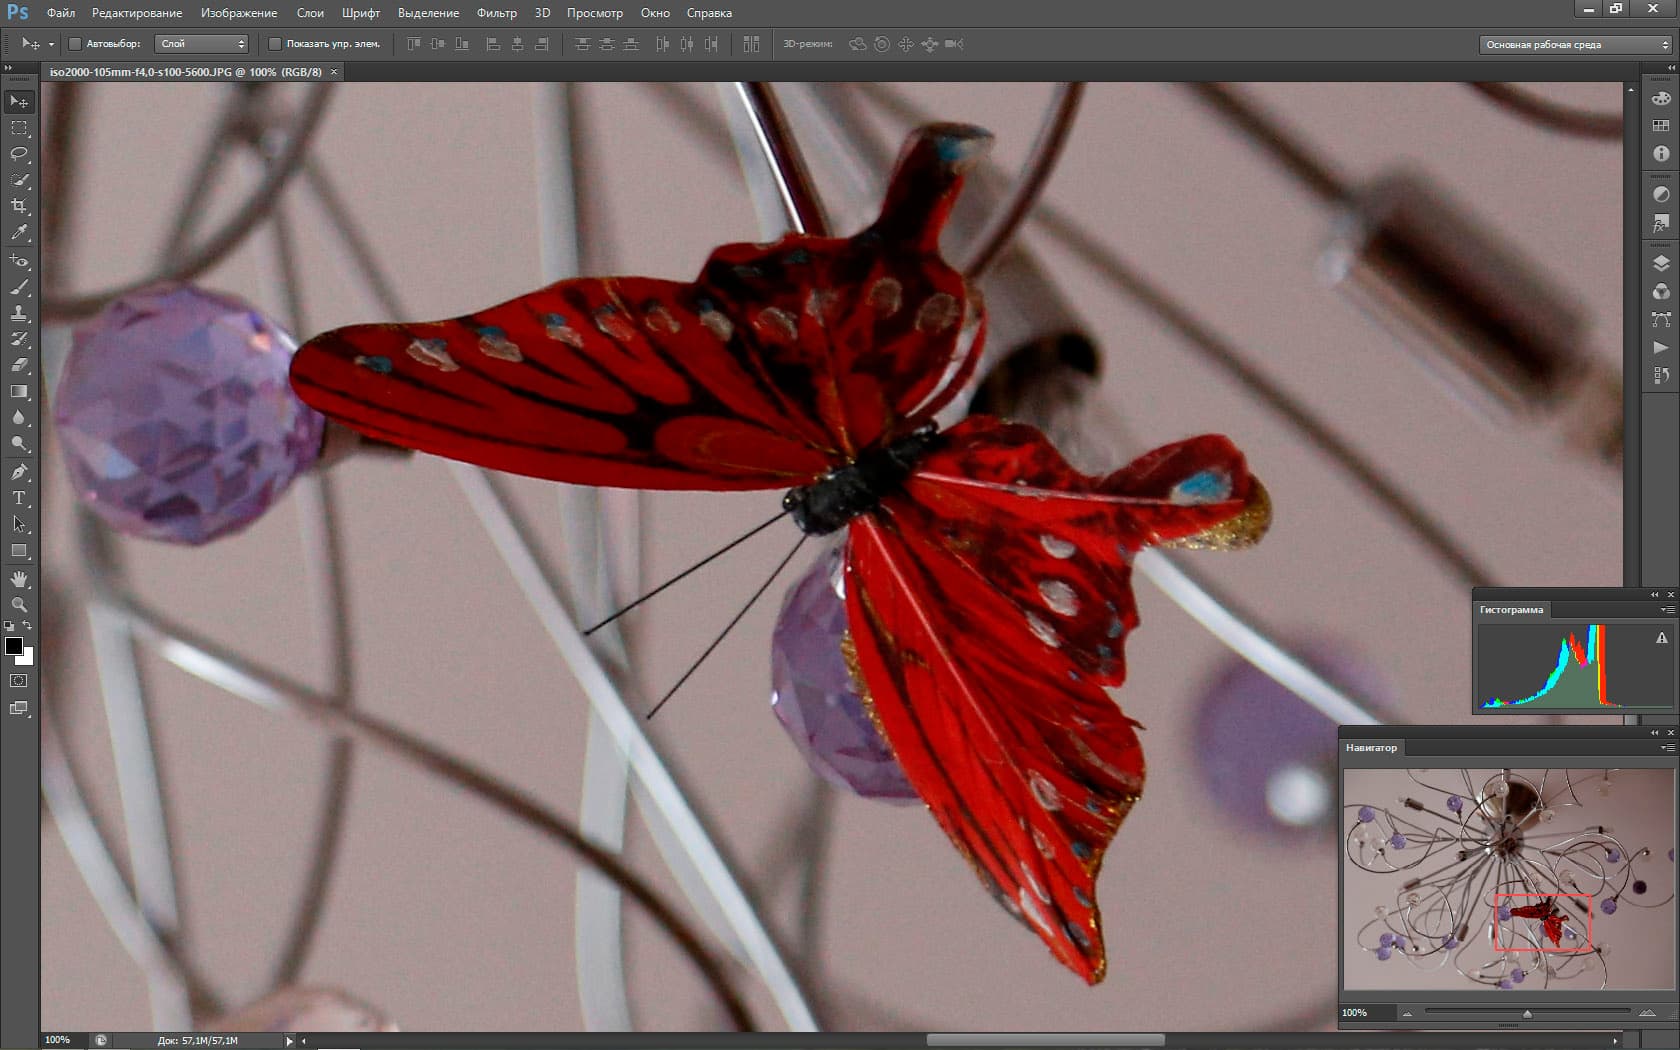Select the Horizontal Type tool

pos(19,498)
